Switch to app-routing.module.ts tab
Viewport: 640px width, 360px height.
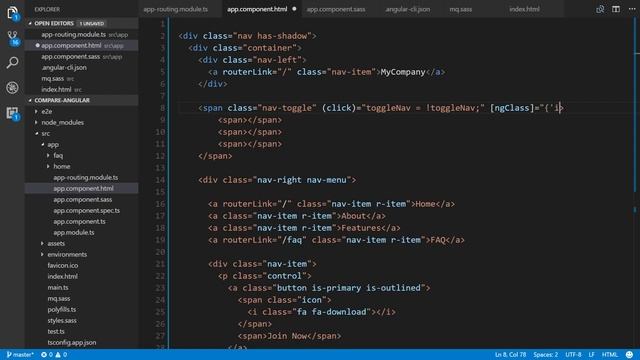[180, 9]
